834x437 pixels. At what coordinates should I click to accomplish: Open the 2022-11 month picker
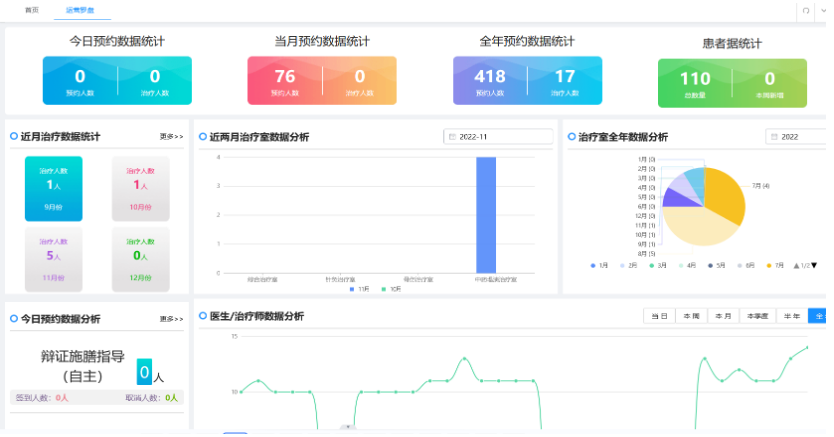(x=498, y=136)
